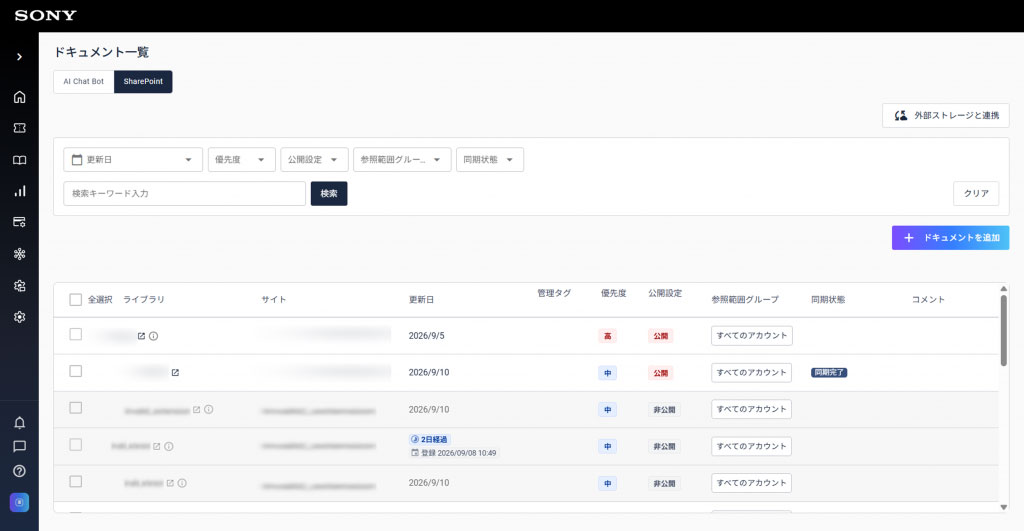Click the 更新日 column header
The width and height of the screenshot is (1024, 531).
coord(421,300)
